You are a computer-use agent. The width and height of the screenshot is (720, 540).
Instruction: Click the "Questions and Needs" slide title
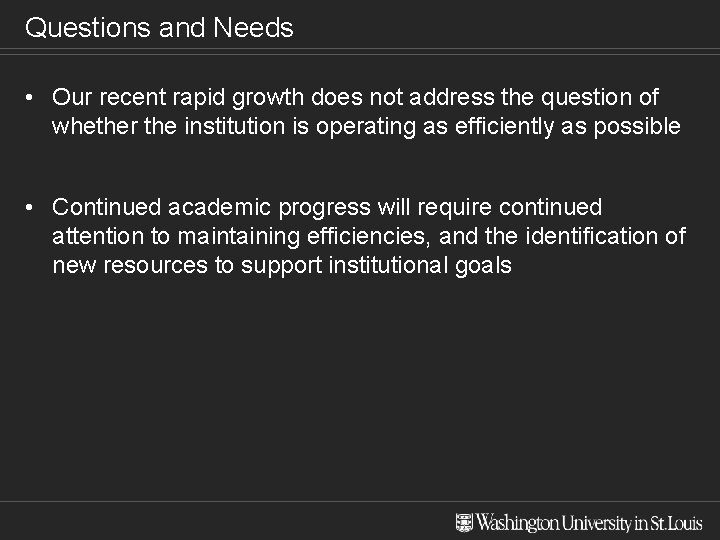159,28
